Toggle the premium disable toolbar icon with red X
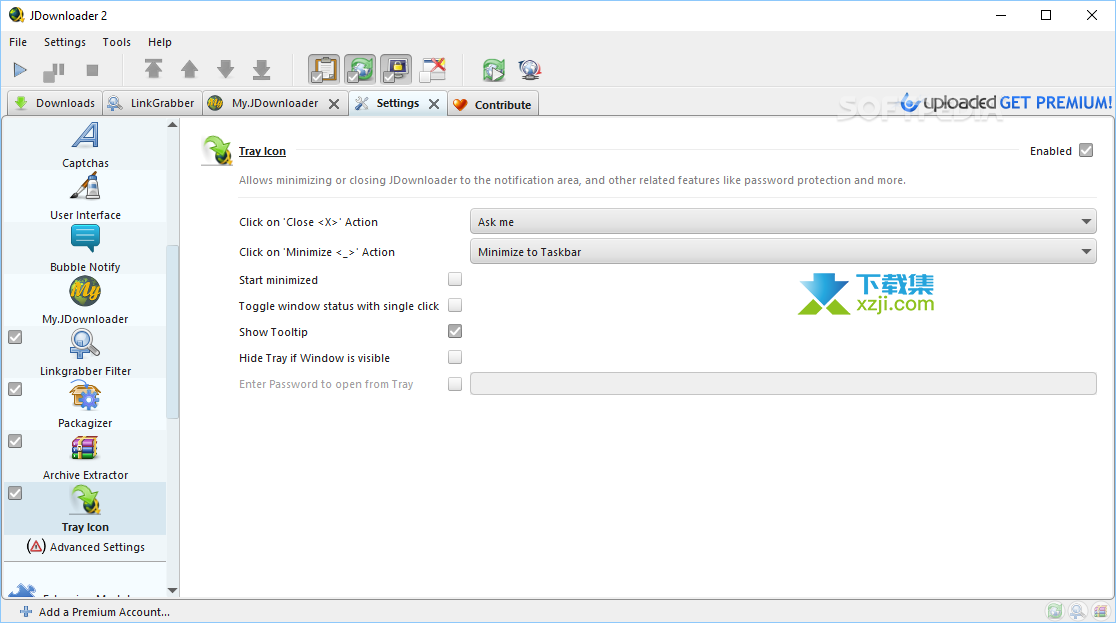The width and height of the screenshot is (1116, 623). pos(432,69)
